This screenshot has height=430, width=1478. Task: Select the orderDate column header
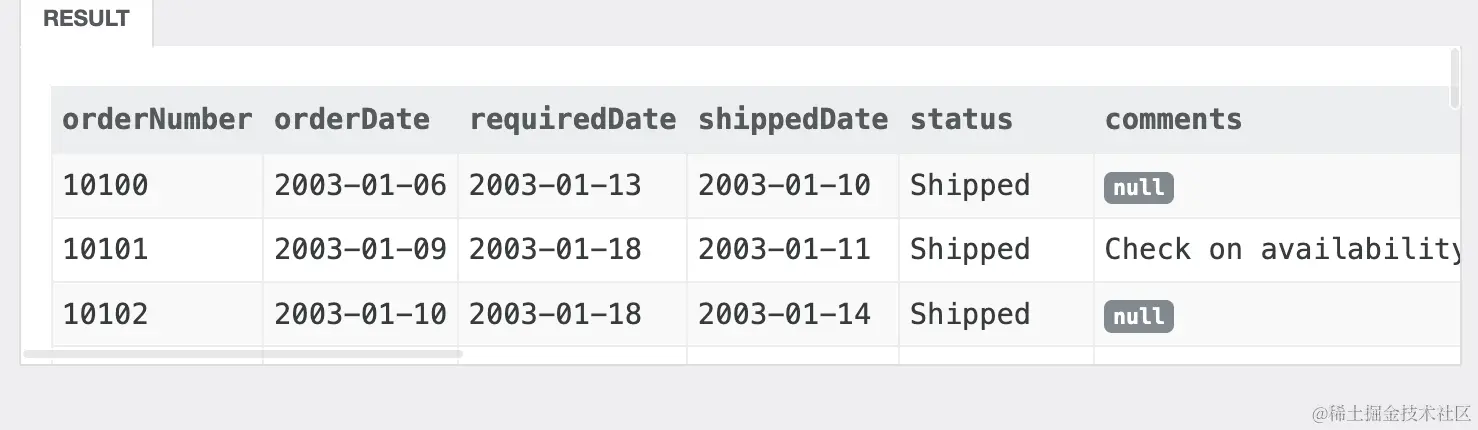[x=360, y=120]
